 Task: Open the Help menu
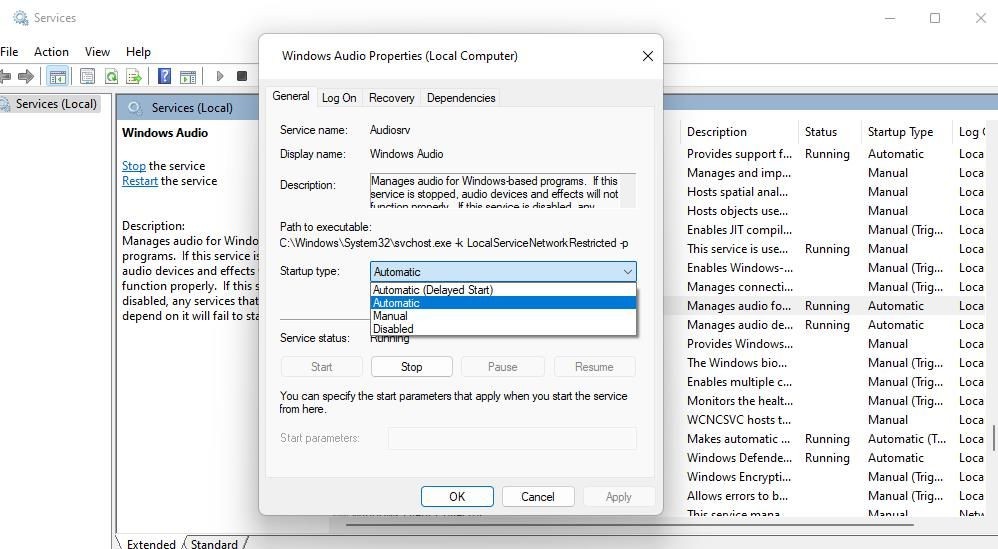click(138, 52)
